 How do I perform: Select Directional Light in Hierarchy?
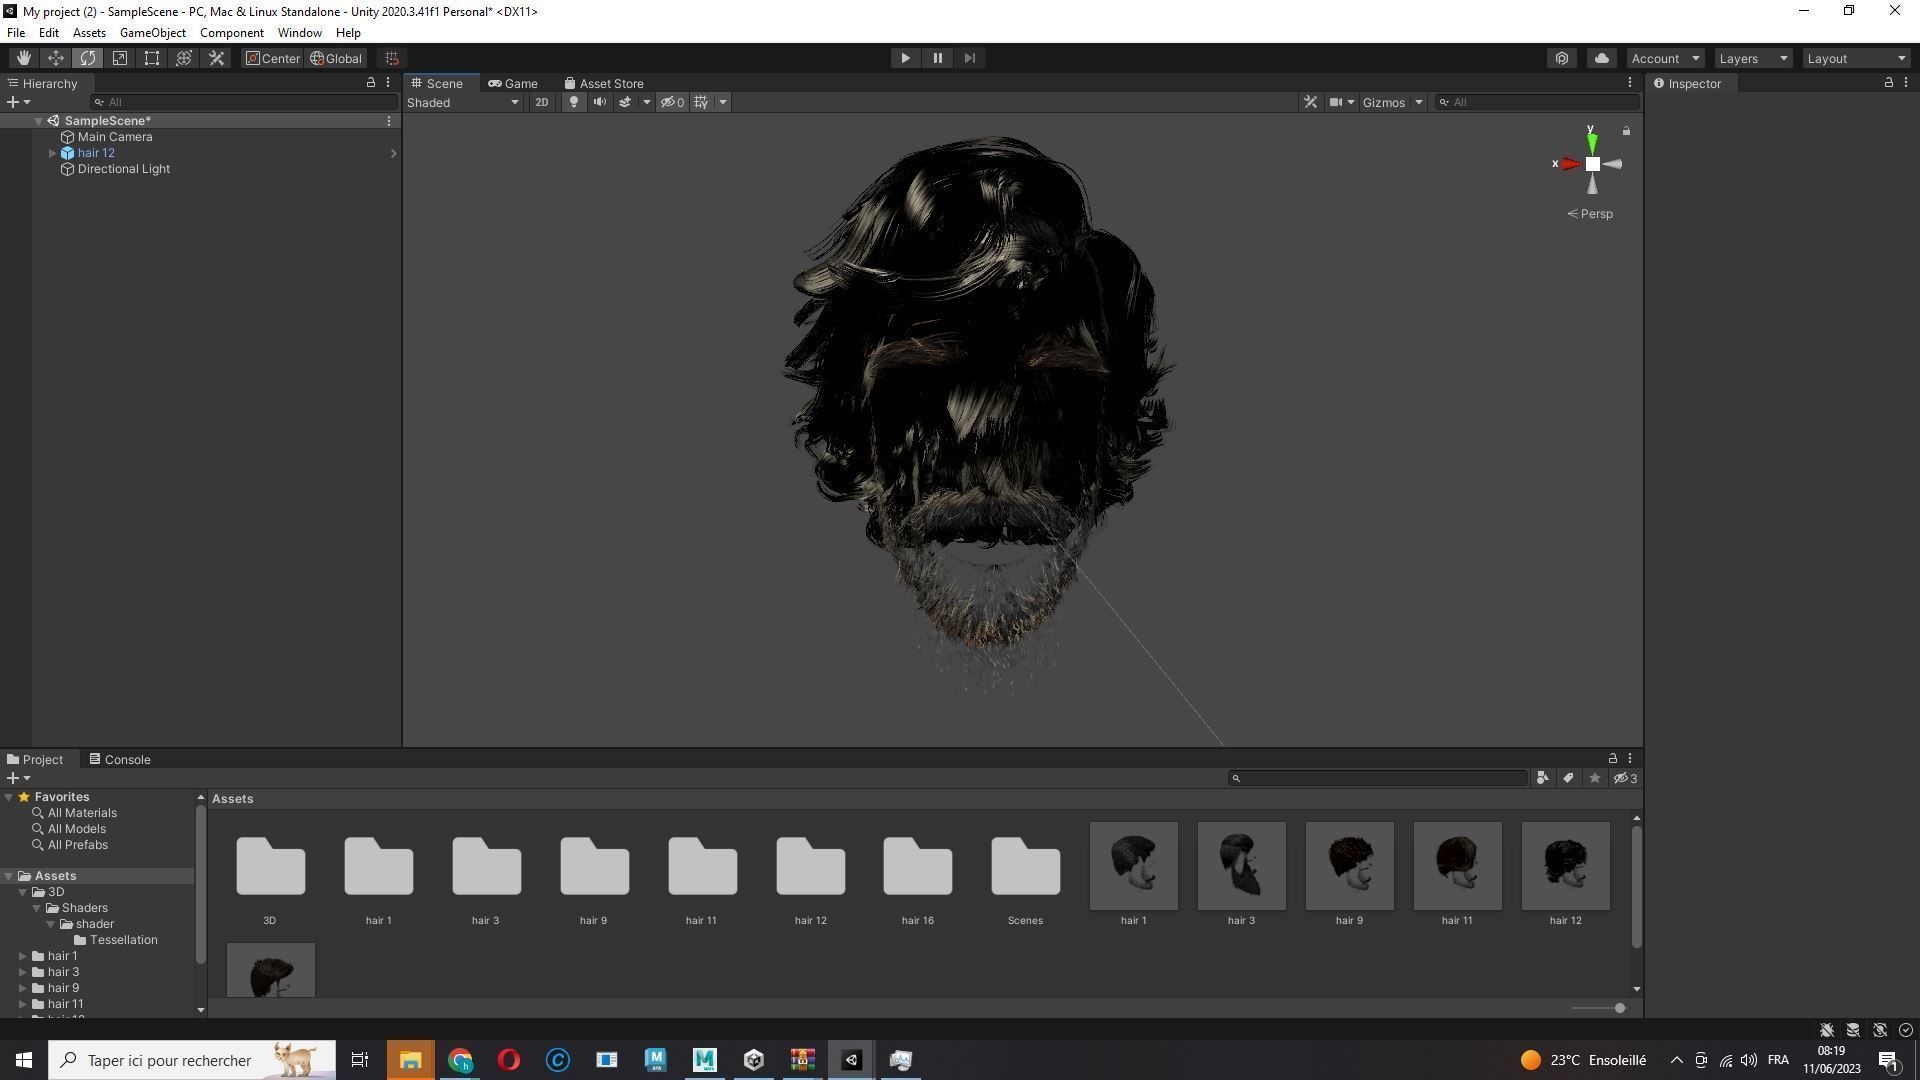point(124,169)
